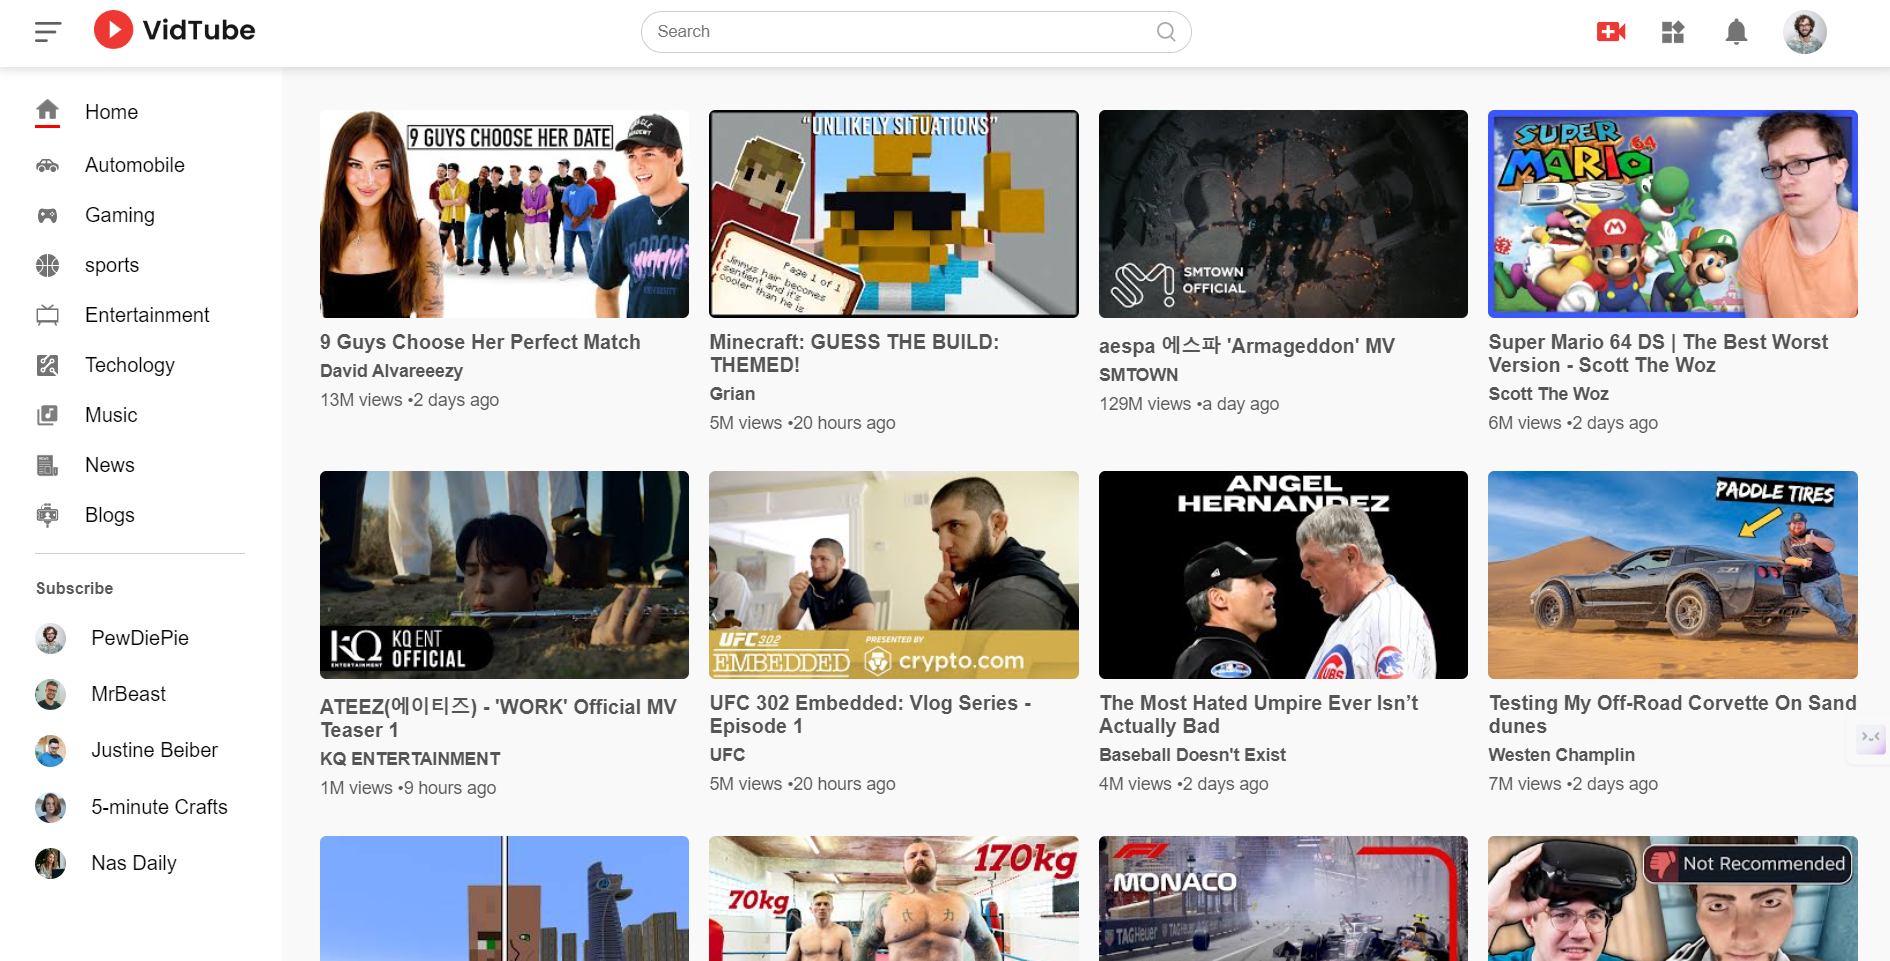The height and width of the screenshot is (961, 1890).
Task: Open MrBeast subscription channel
Action: pos(128,694)
